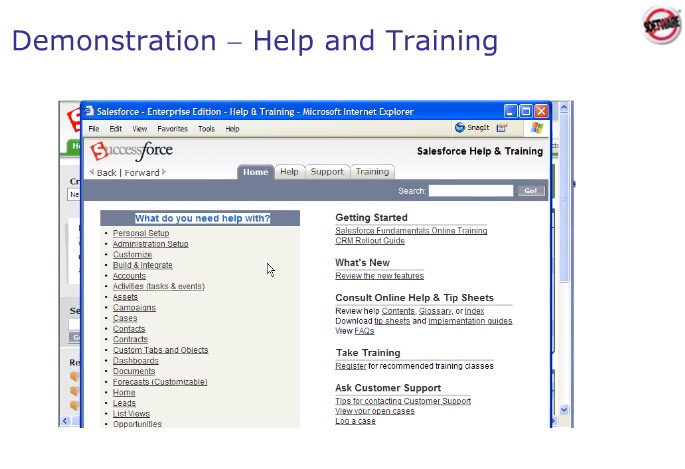The height and width of the screenshot is (469, 685).
Task: Open the Favorites menu
Action: [172, 129]
